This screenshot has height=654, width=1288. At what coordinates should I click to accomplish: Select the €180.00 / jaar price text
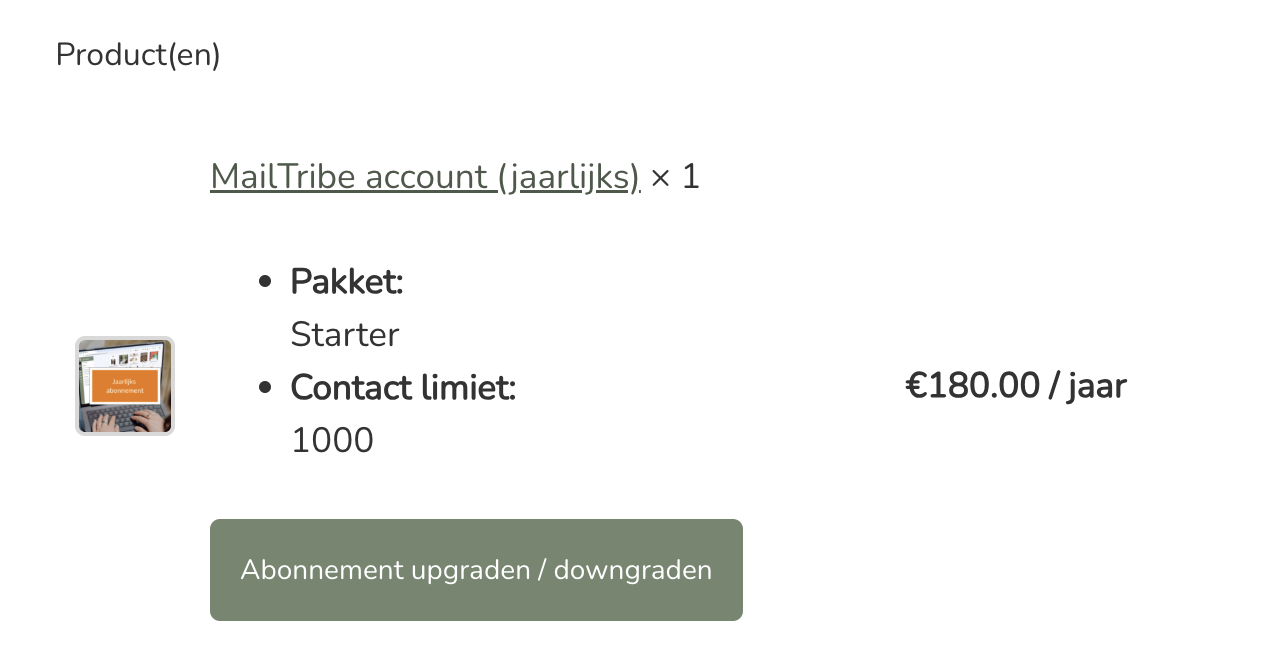point(1015,385)
